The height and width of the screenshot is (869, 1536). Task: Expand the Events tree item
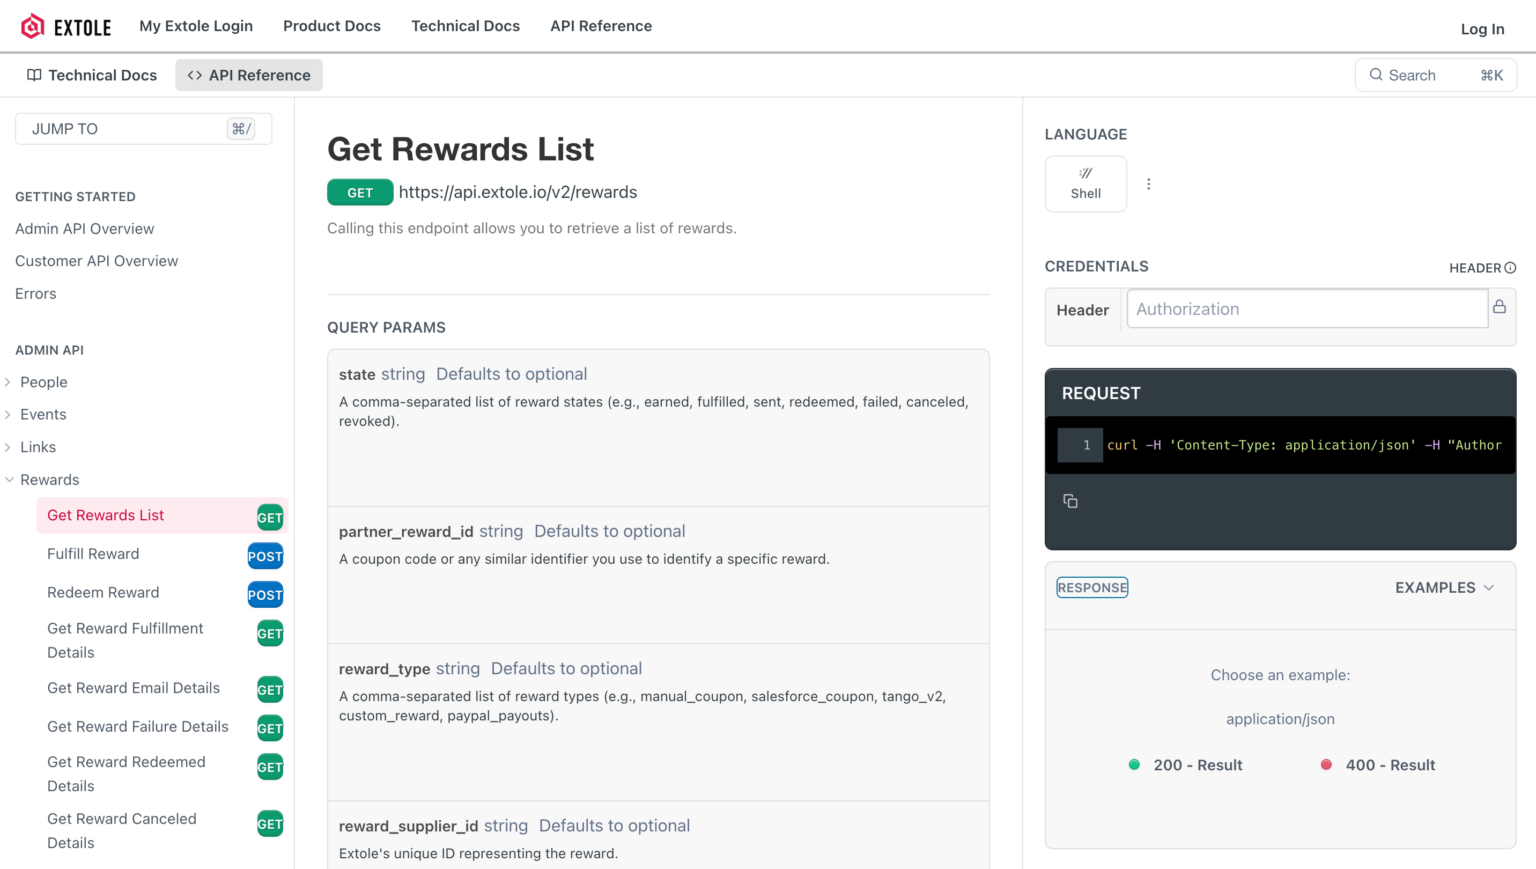click(x=9, y=415)
